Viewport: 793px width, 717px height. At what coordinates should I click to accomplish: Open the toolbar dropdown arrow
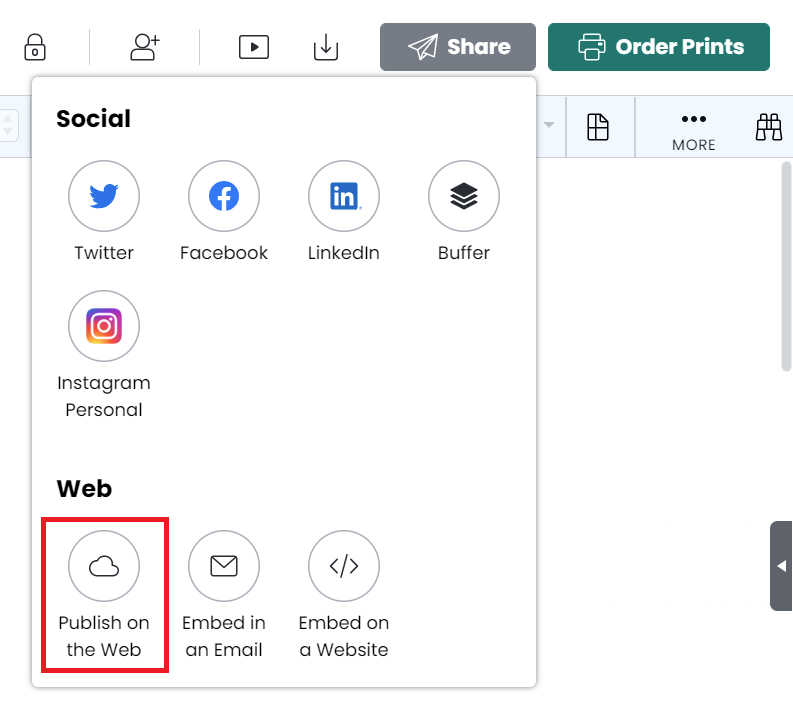point(549,126)
